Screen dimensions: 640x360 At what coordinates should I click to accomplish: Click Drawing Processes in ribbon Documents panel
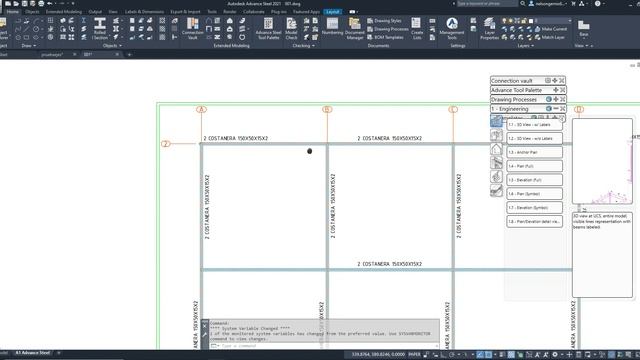click(387, 29)
